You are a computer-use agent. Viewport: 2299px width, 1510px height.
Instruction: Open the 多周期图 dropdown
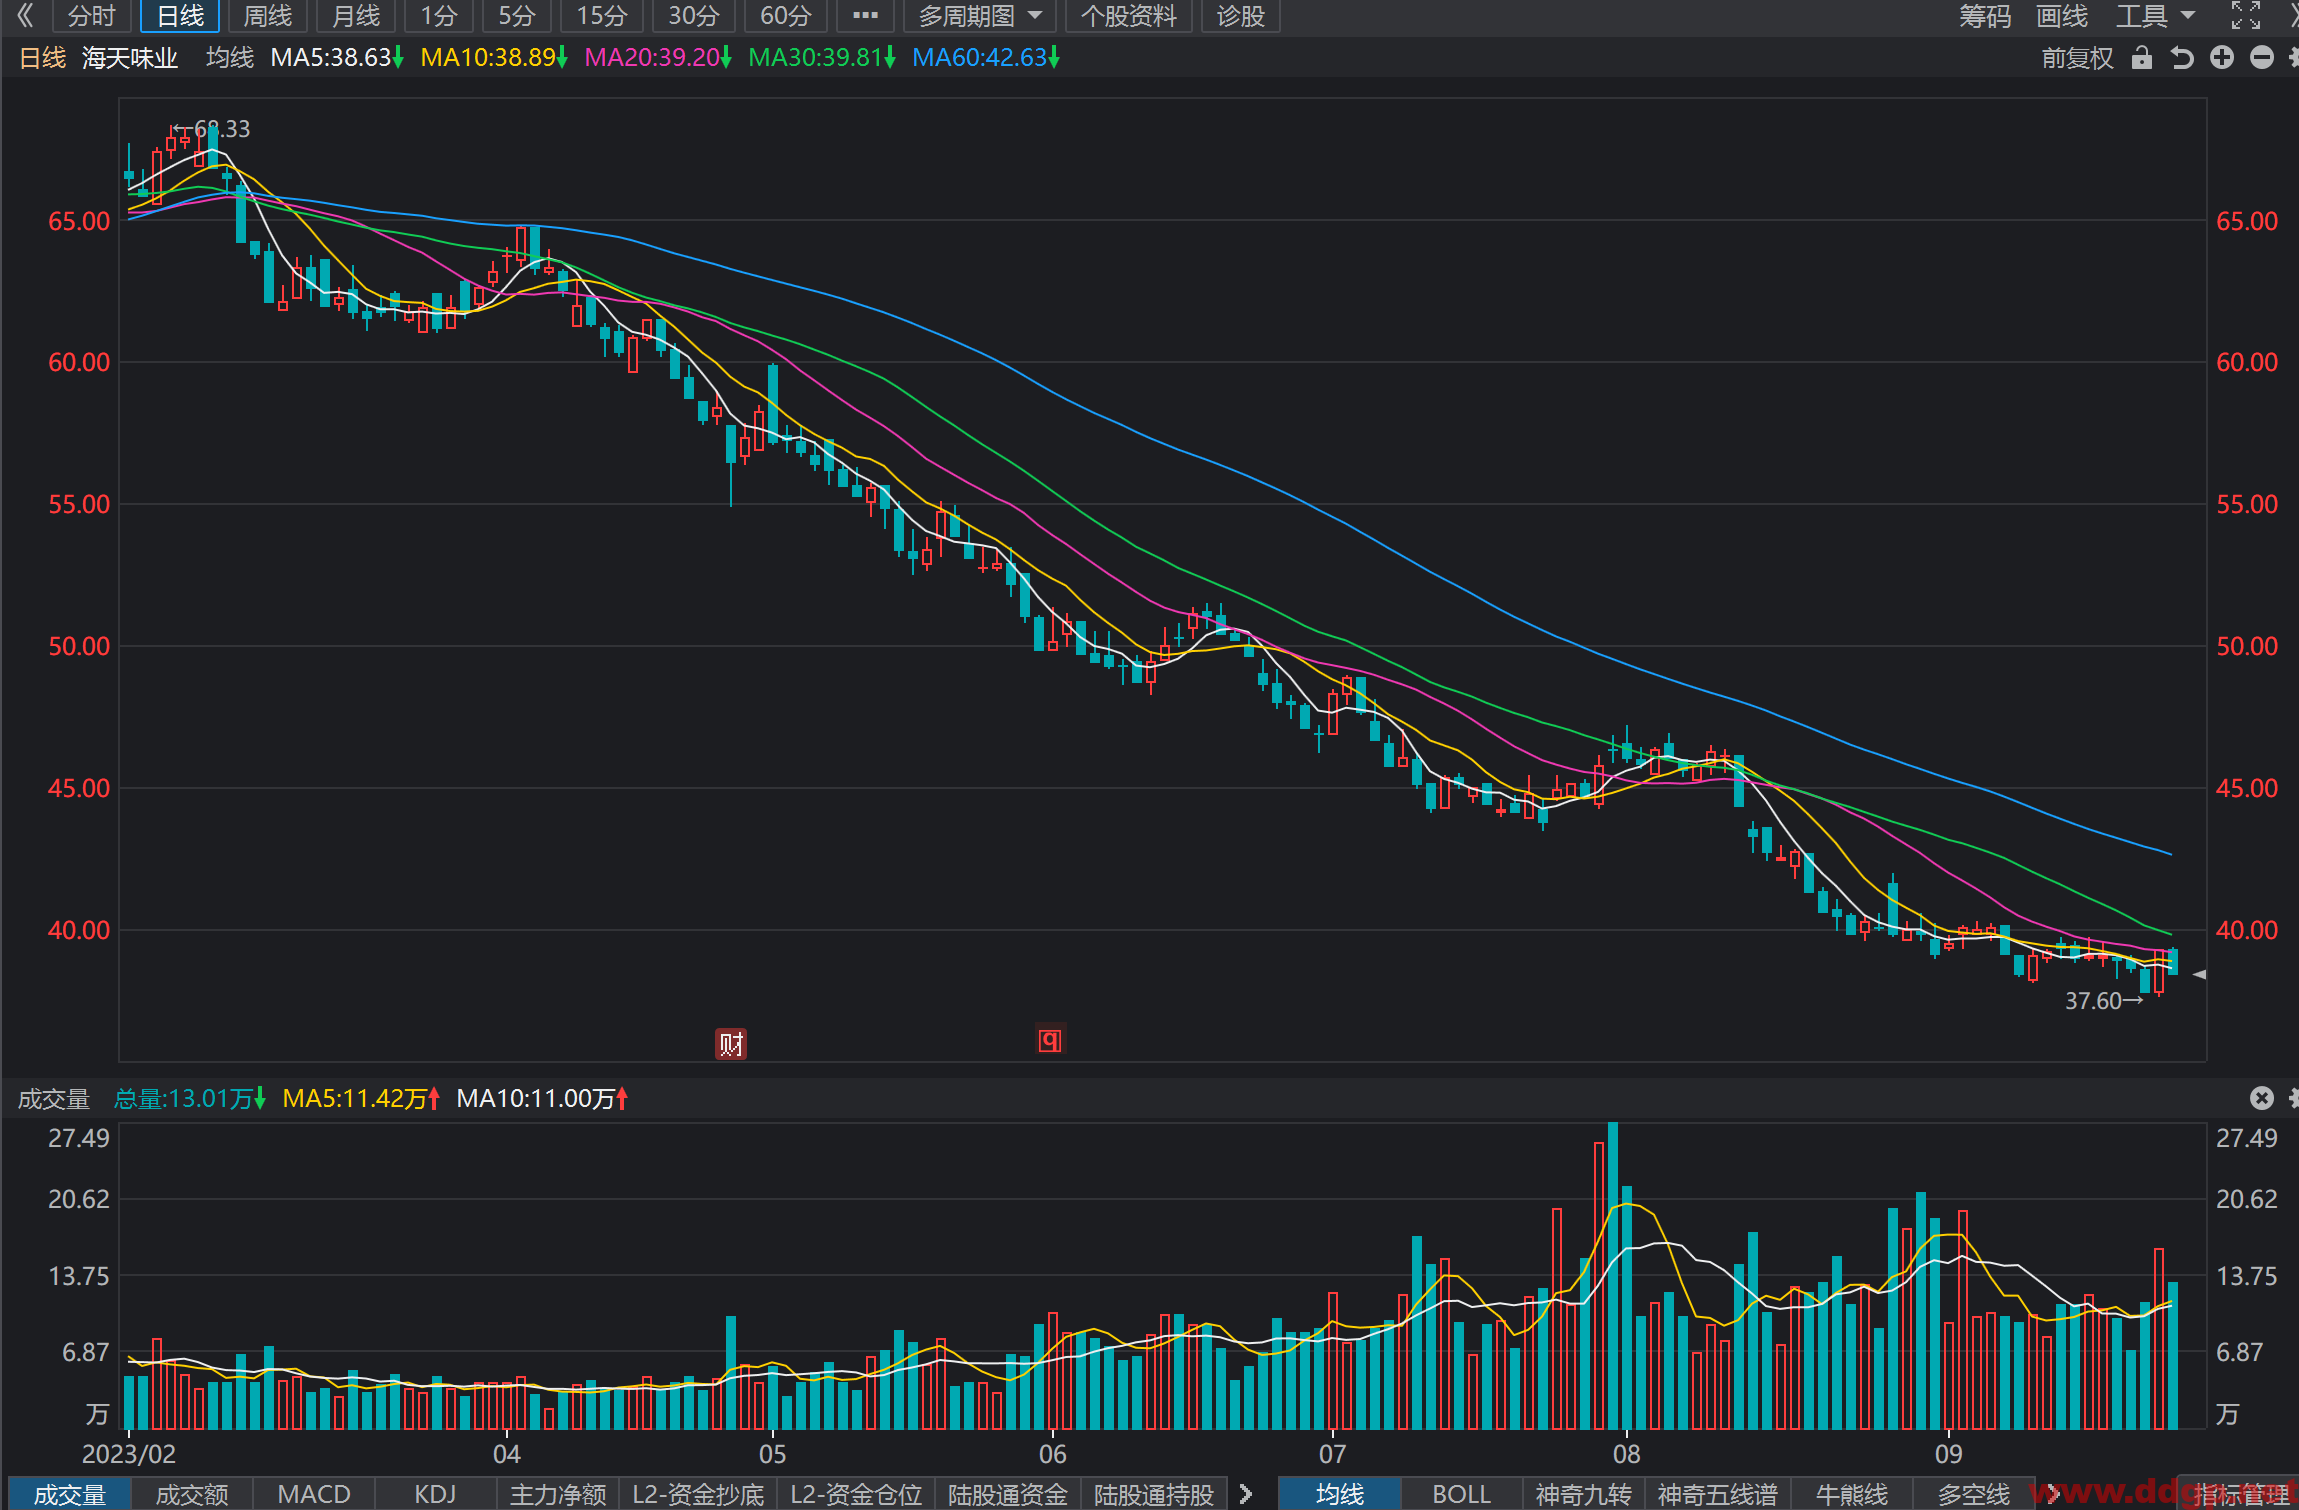pos(980,16)
